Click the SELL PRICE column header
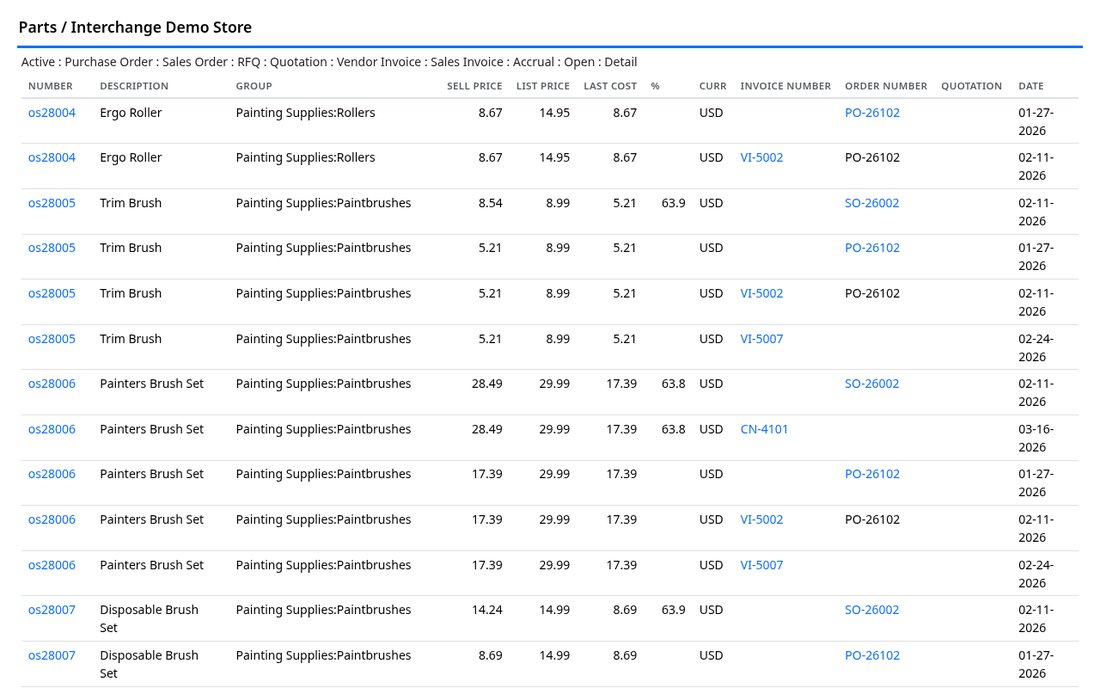The width and height of the screenshot is (1100, 688). [x=474, y=86]
